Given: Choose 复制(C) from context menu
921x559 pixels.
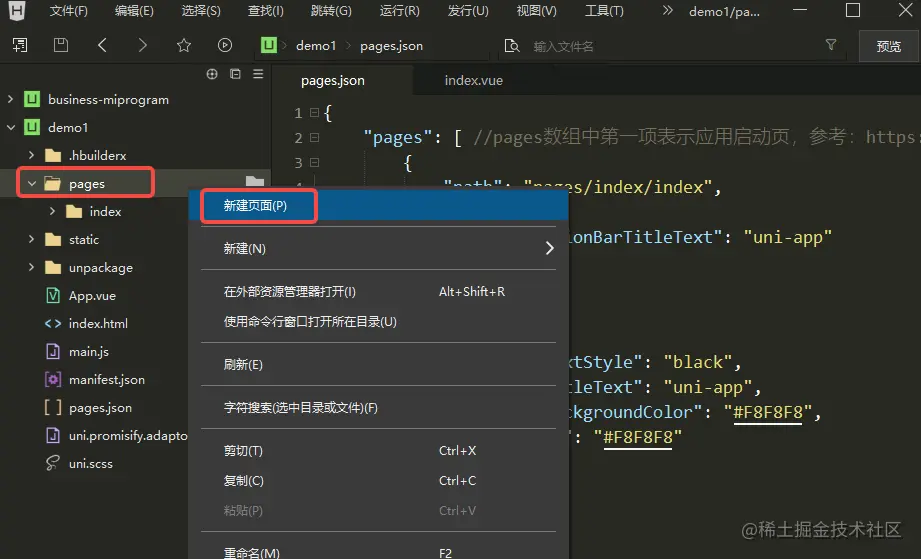Looking at the screenshot, I should click(378, 481).
